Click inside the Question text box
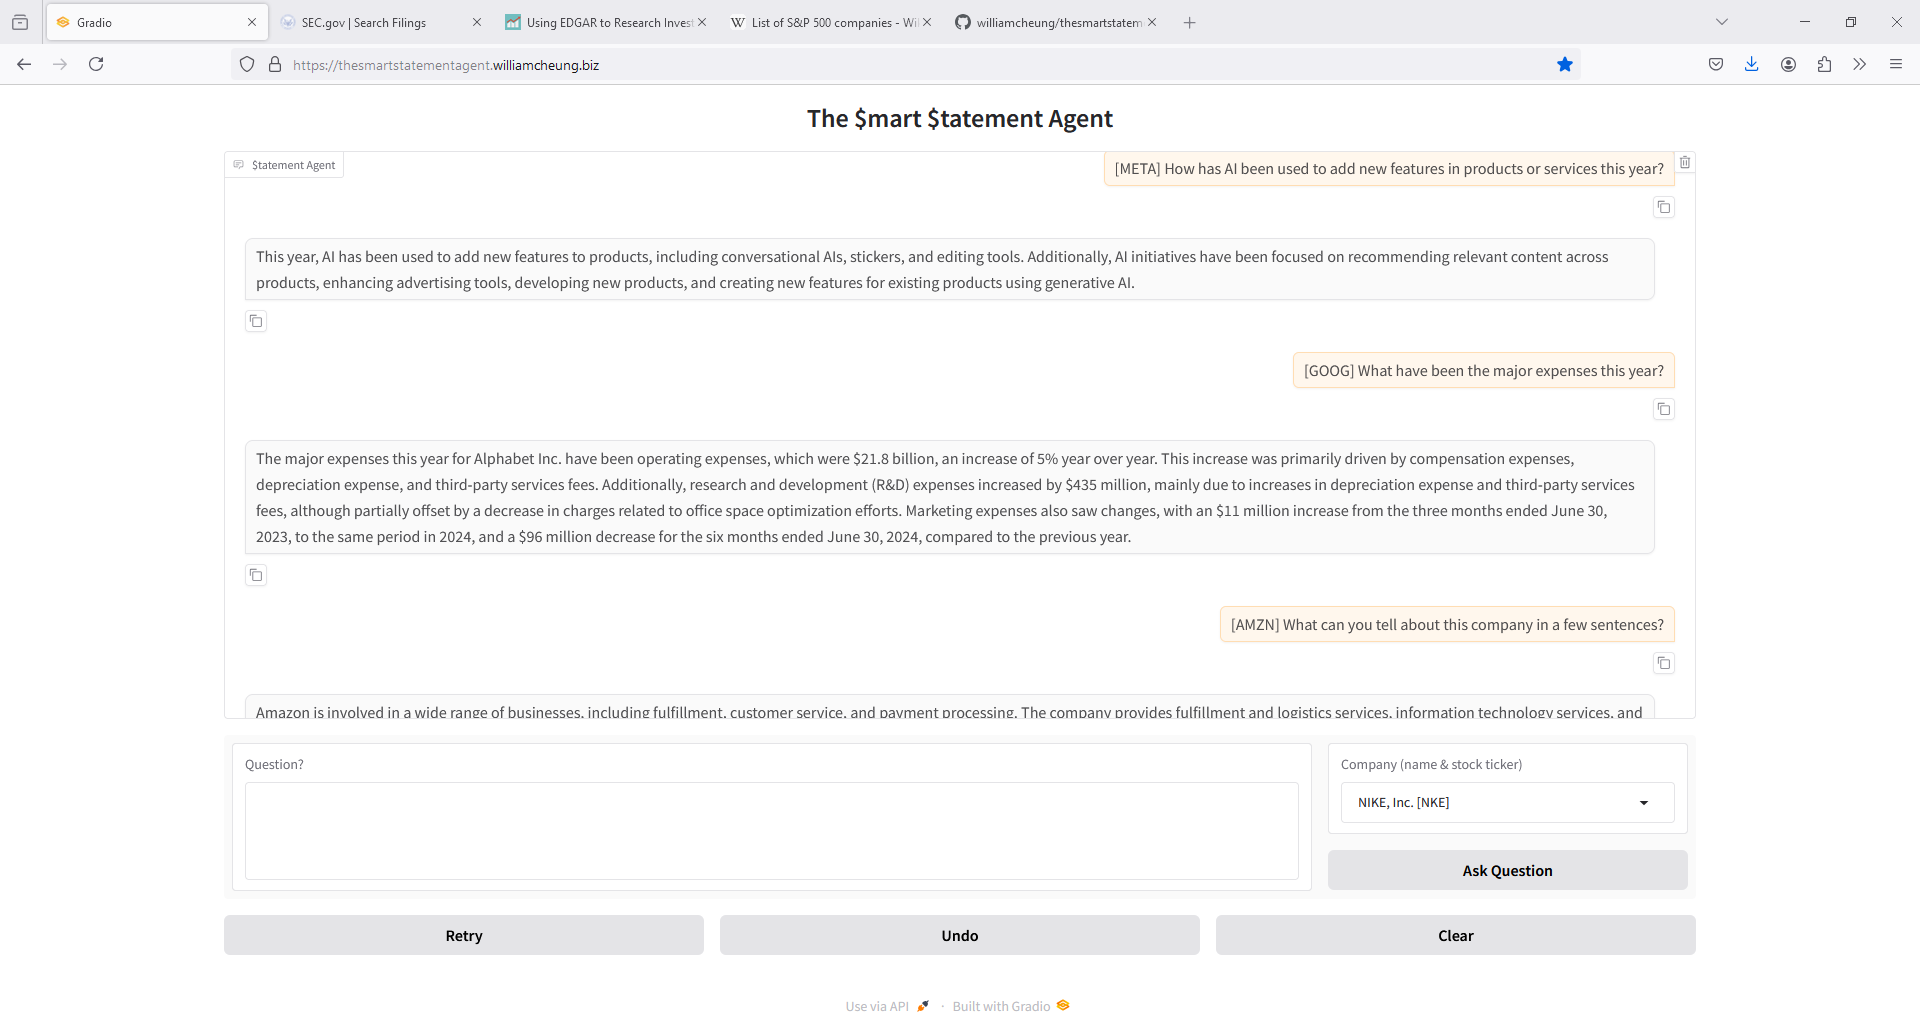1920x1032 pixels. [x=770, y=831]
